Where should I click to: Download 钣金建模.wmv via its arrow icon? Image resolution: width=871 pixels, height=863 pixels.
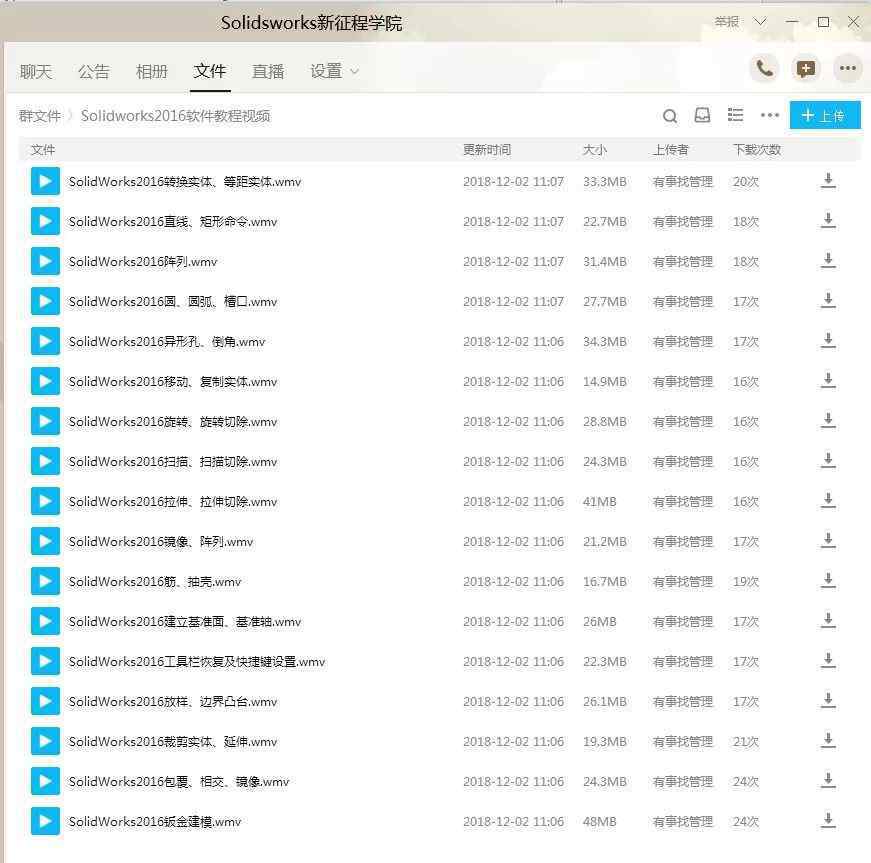828,820
